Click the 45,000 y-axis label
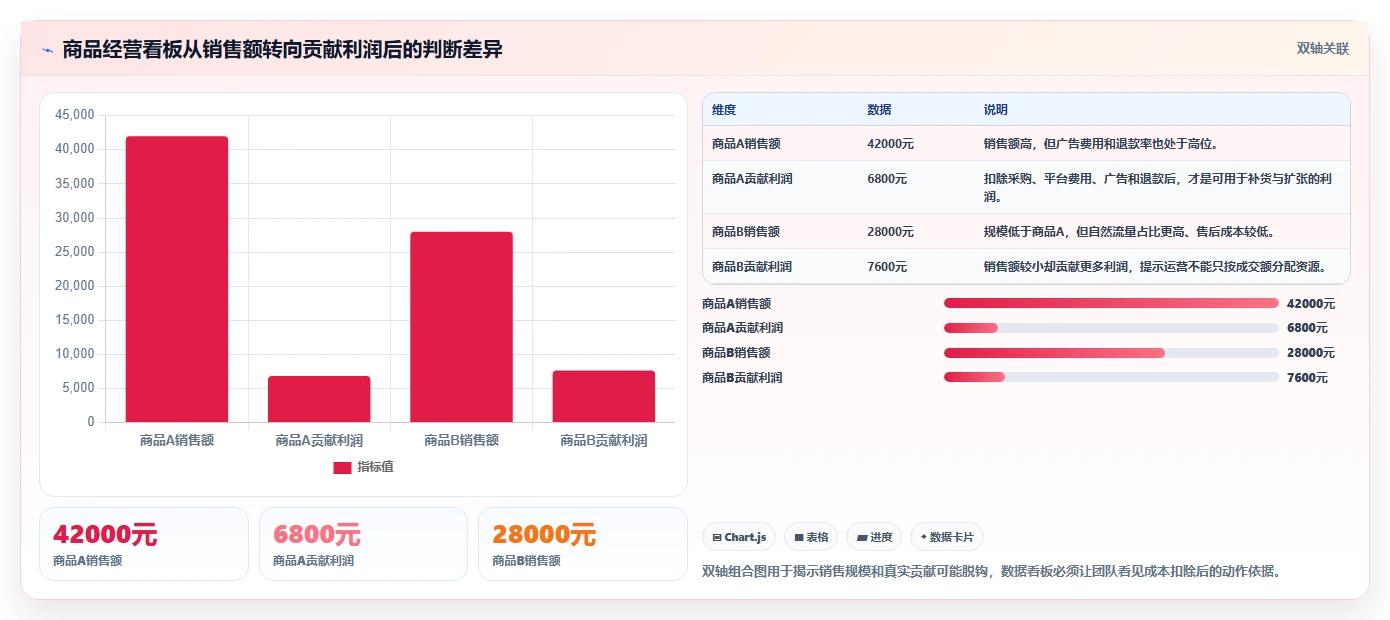Image resolution: width=1390 pixels, height=620 pixels. (x=75, y=115)
